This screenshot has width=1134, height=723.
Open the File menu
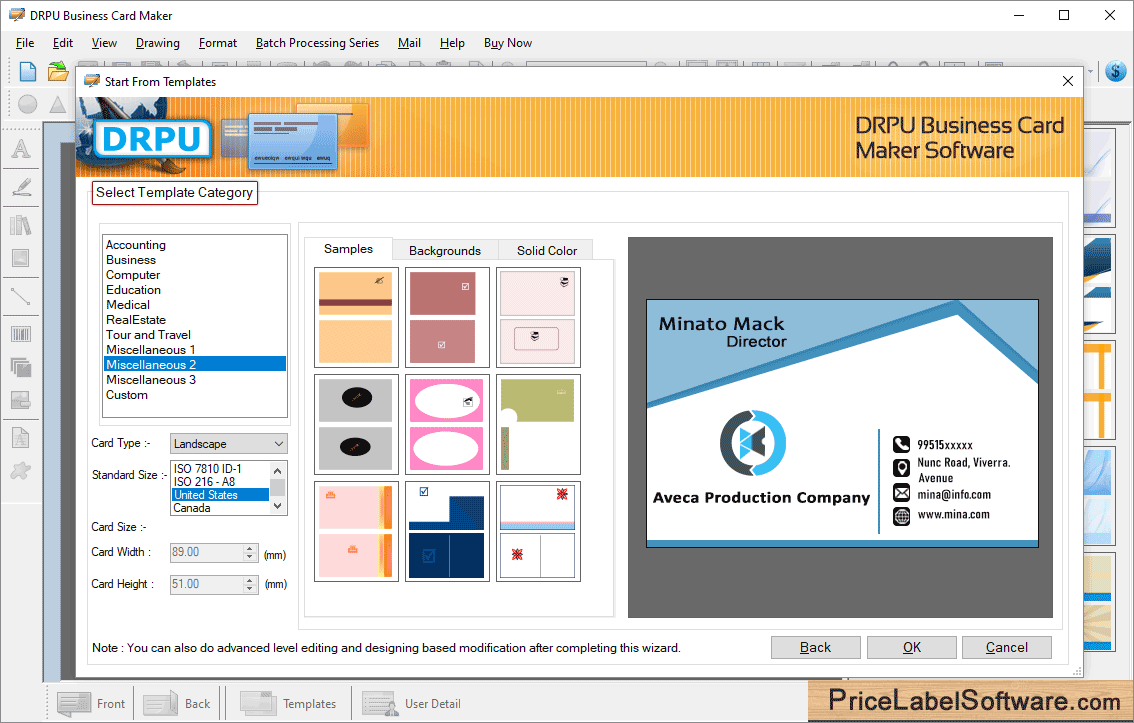coord(25,43)
